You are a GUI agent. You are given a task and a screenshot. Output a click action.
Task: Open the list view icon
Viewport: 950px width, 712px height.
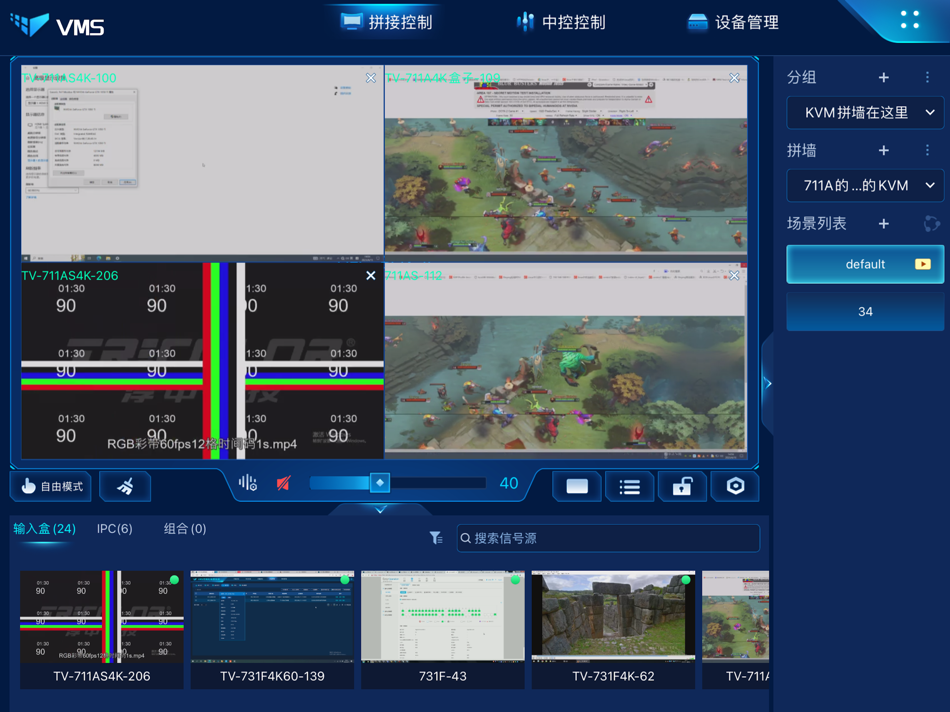point(629,486)
